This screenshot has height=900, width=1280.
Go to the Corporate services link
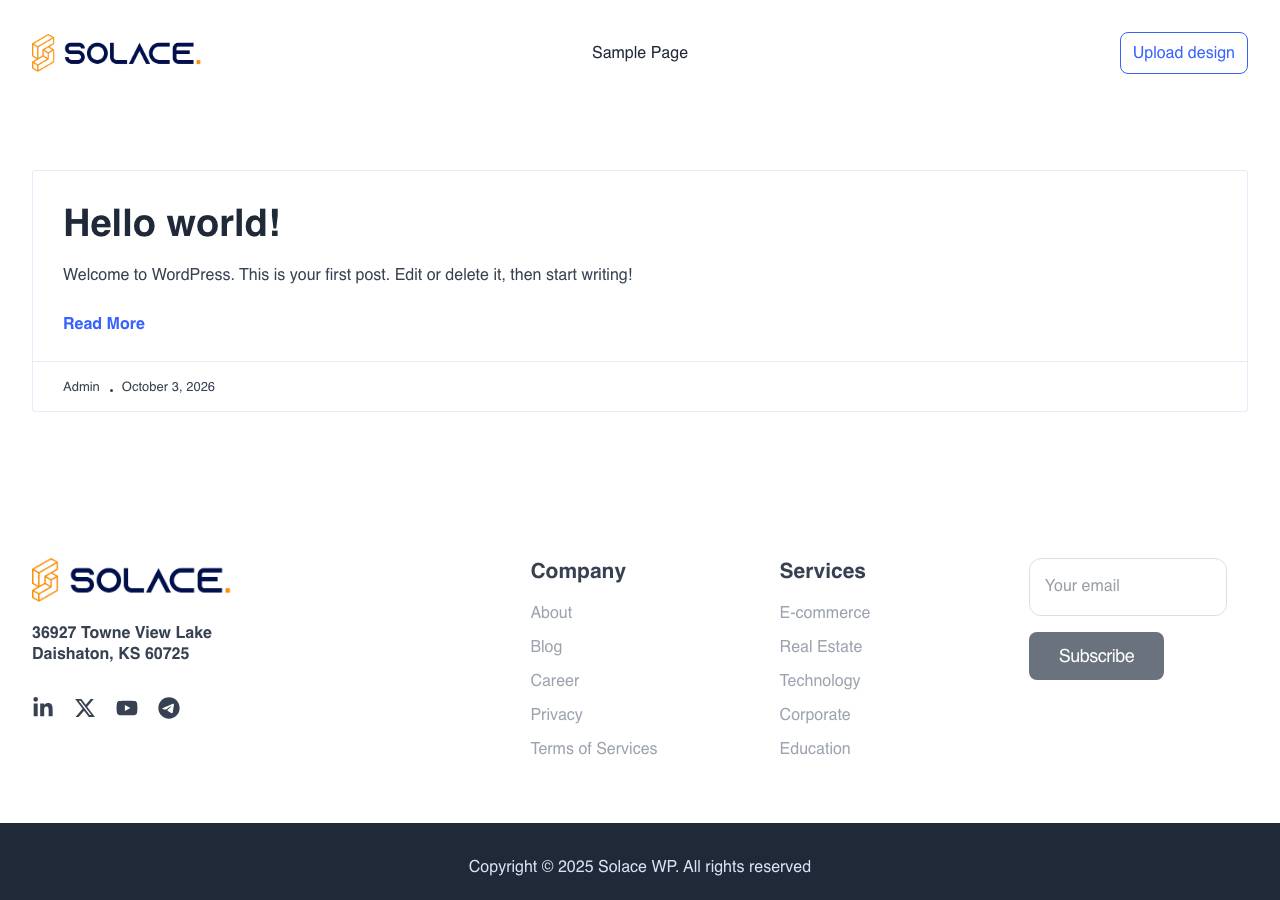coord(815,715)
